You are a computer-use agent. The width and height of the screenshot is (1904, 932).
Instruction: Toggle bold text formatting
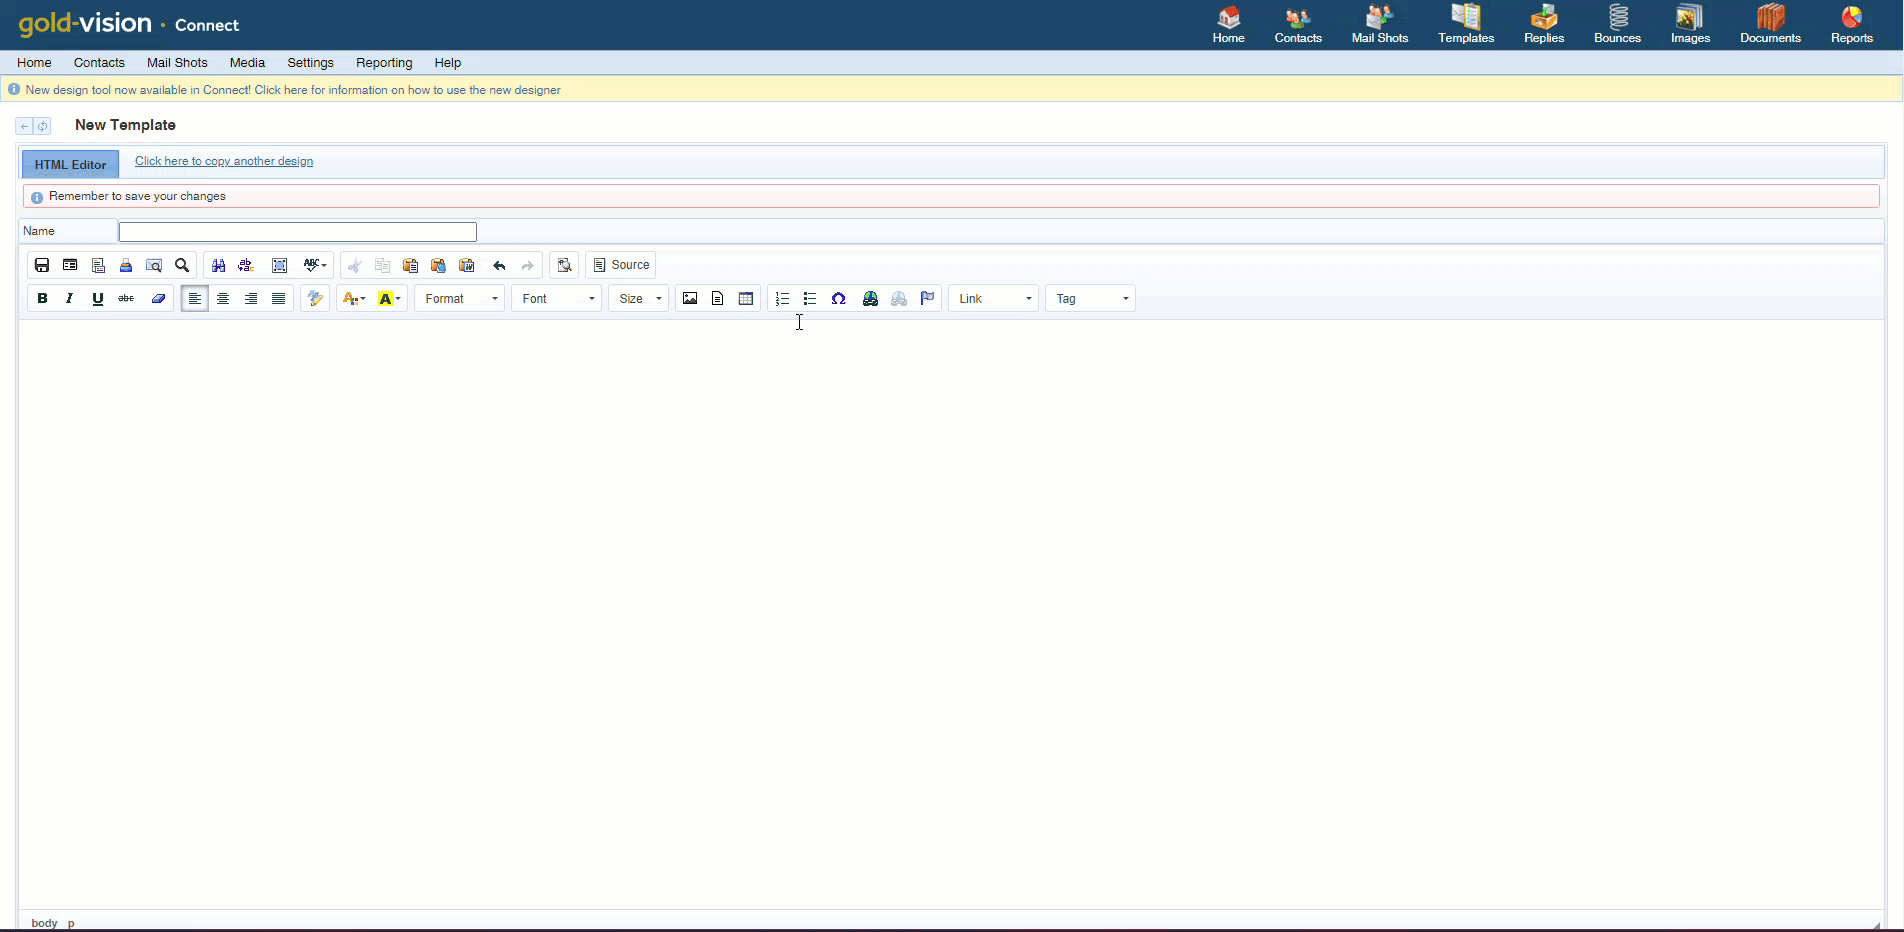(x=42, y=298)
